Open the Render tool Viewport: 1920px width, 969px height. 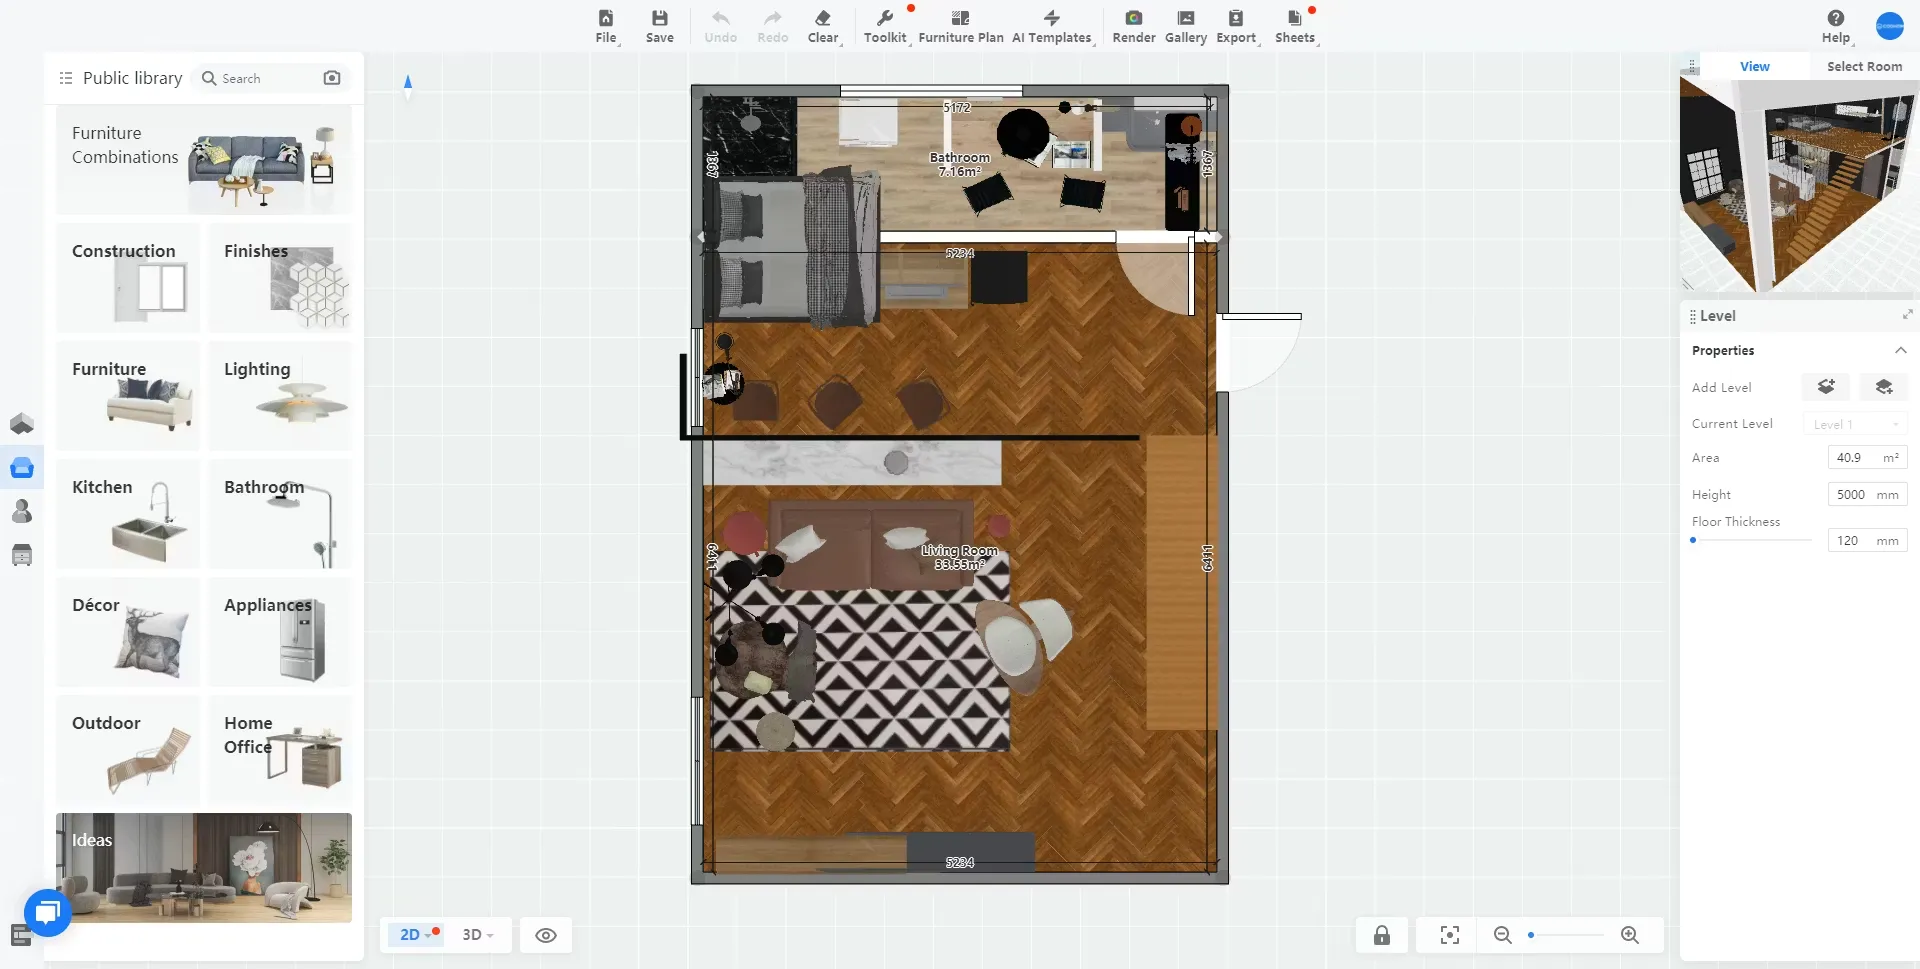point(1133,26)
